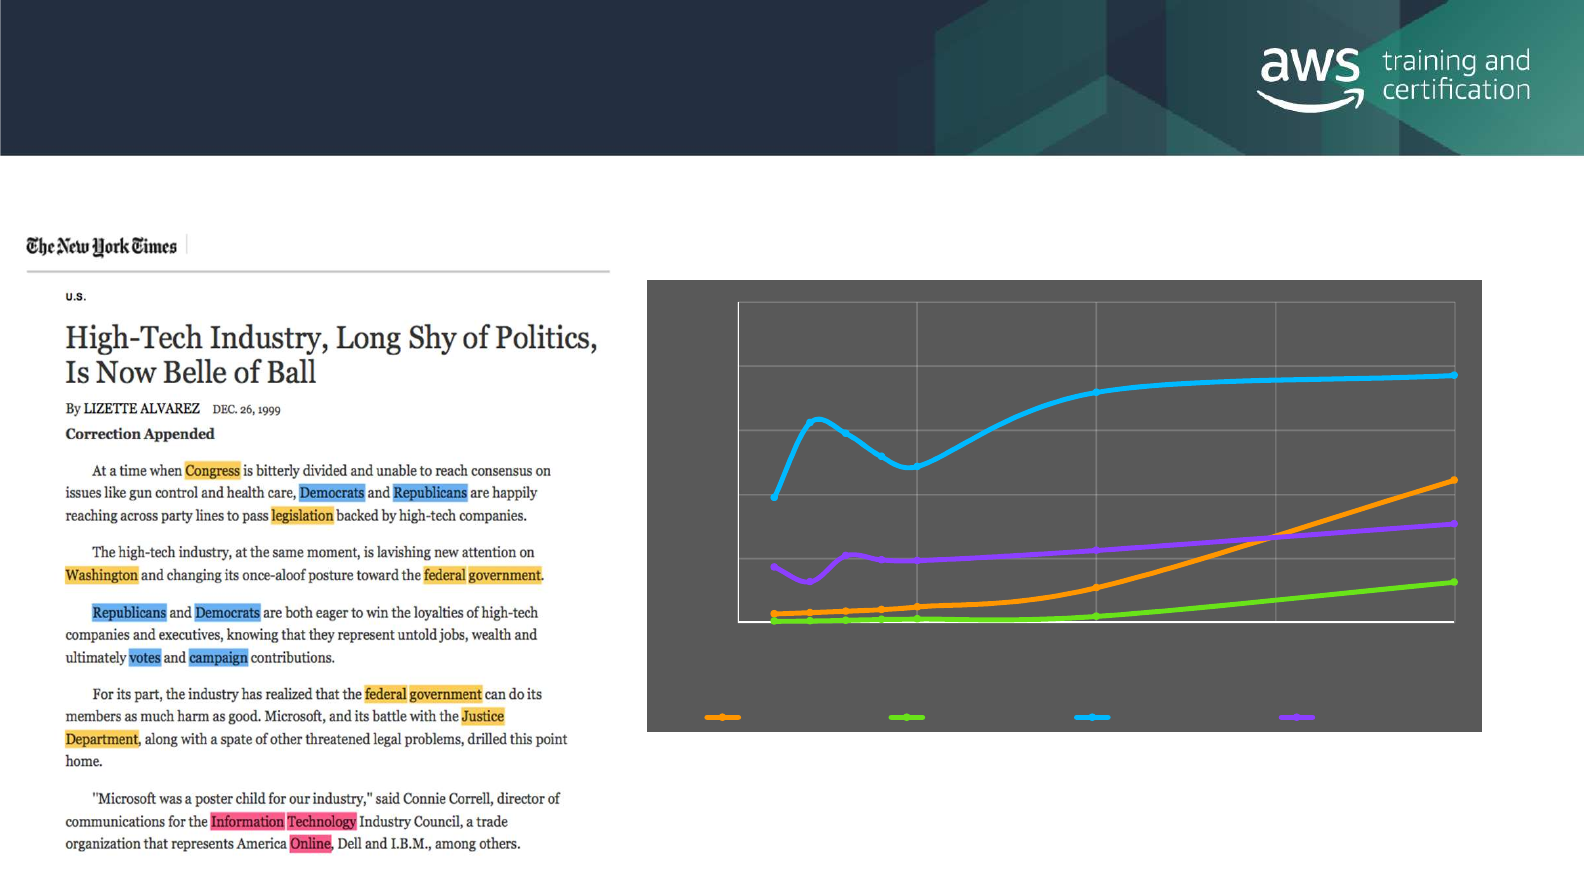Select the purple legend marker below chart

pos(1297,717)
